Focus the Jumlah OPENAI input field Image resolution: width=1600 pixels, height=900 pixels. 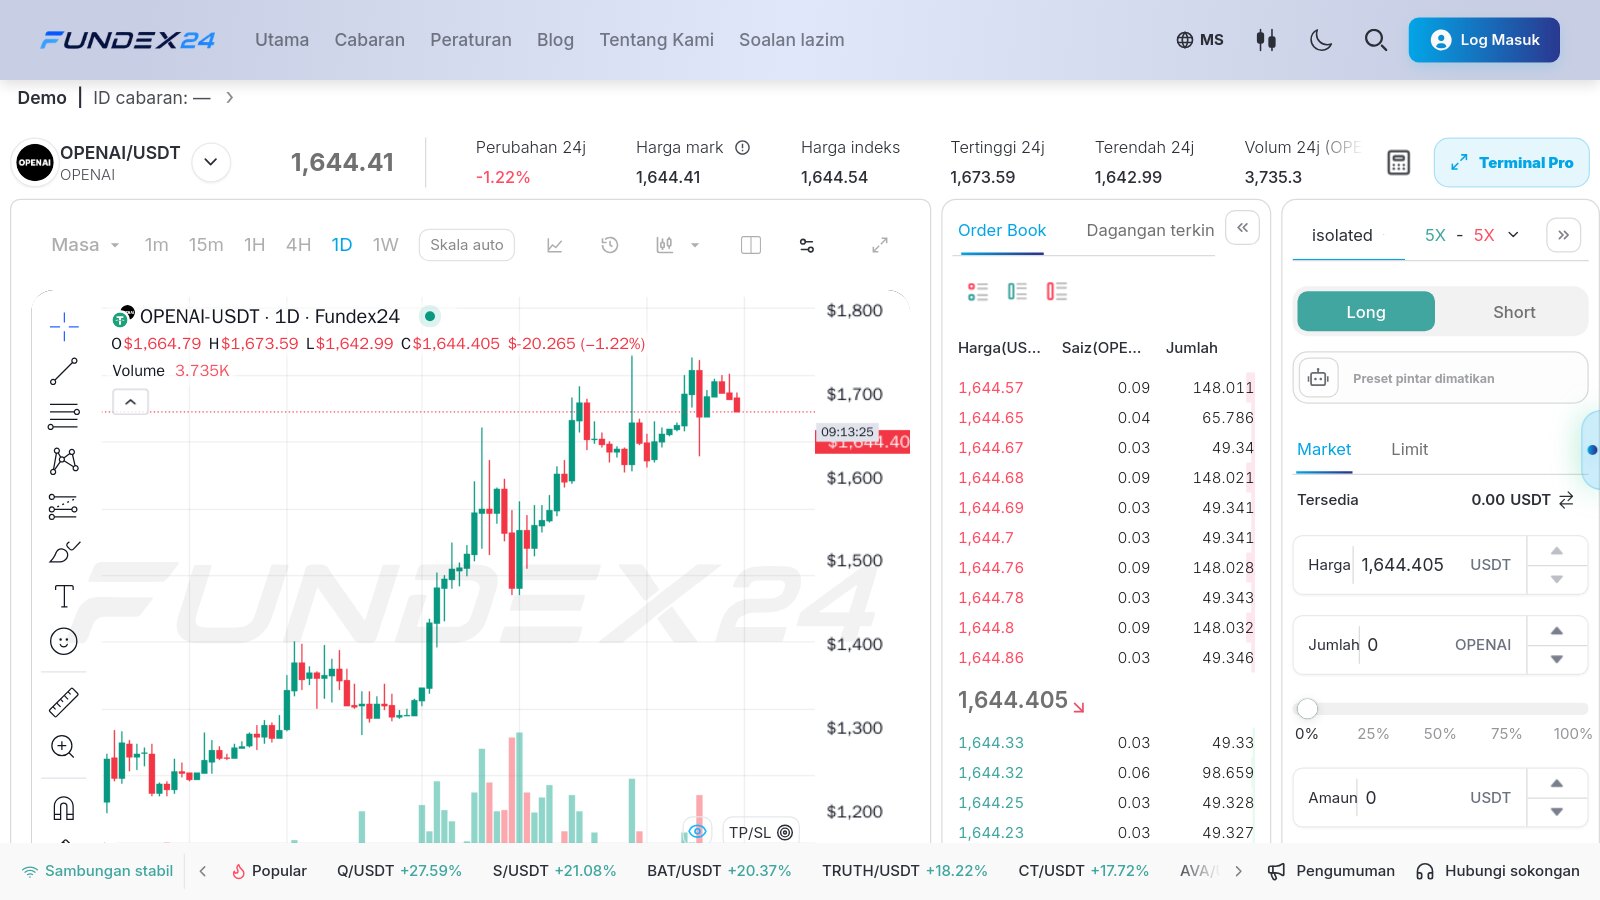pyautogui.click(x=1410, y=645)
